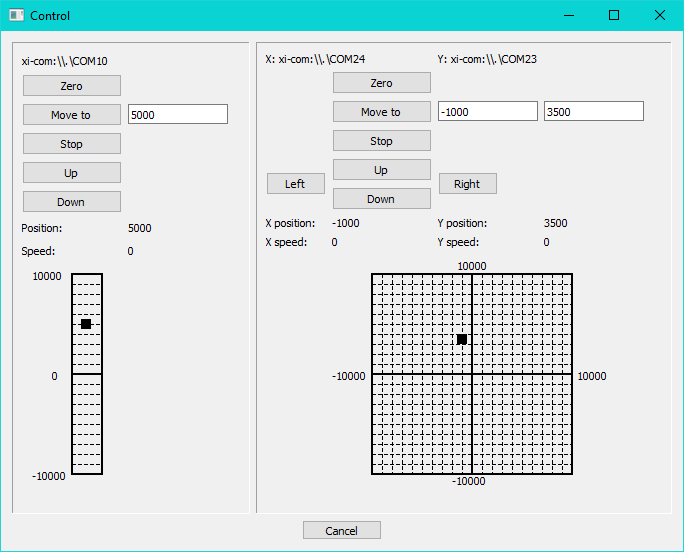Move X axis with Right button
Image resolution: width=684 pixels, height=552 pixels.
(467, 184)
